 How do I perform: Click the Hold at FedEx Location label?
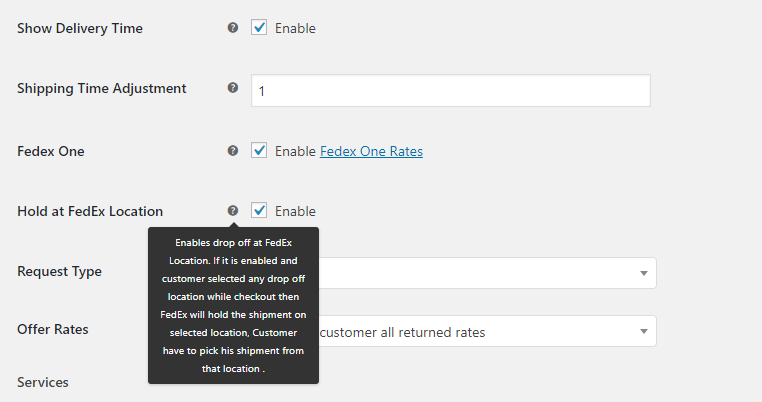(x=90, y=211)
